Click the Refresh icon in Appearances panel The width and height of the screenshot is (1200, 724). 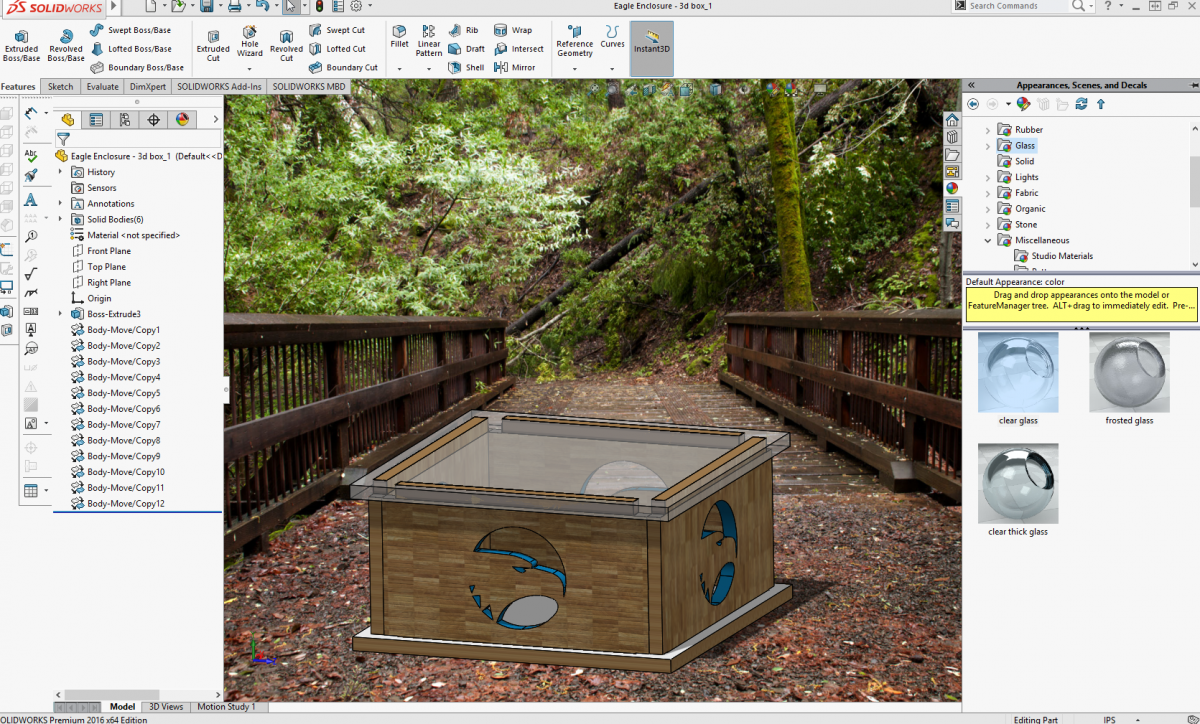pos(1080,103)
